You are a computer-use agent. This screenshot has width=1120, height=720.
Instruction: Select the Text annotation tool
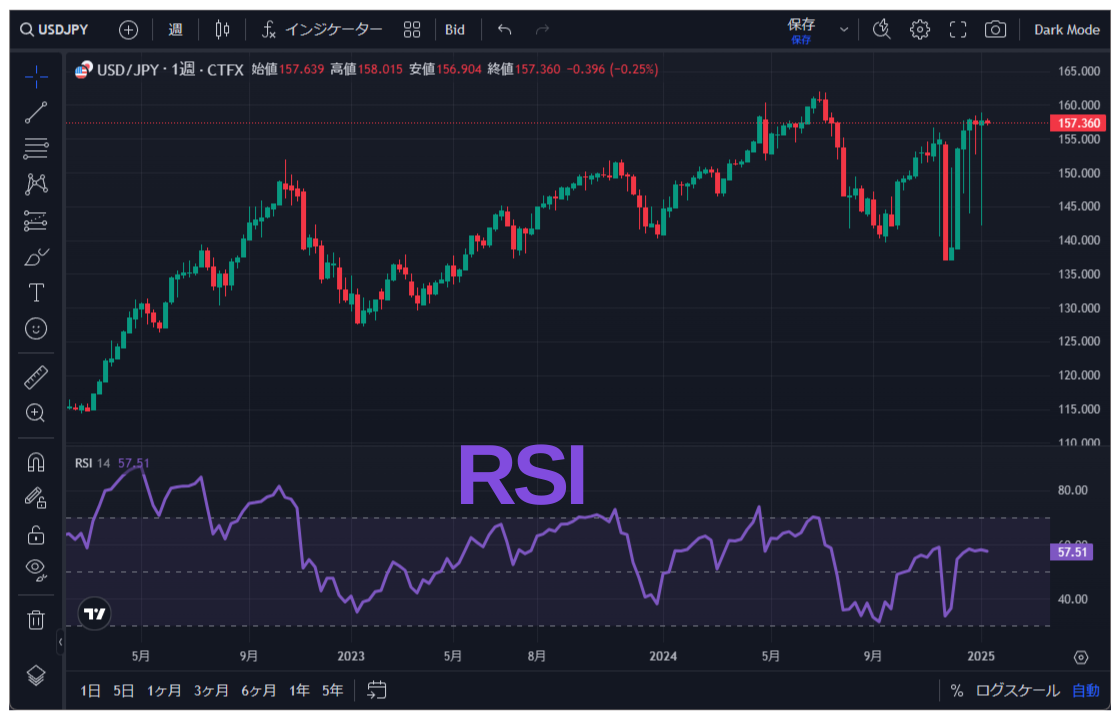tap(36, 293)
